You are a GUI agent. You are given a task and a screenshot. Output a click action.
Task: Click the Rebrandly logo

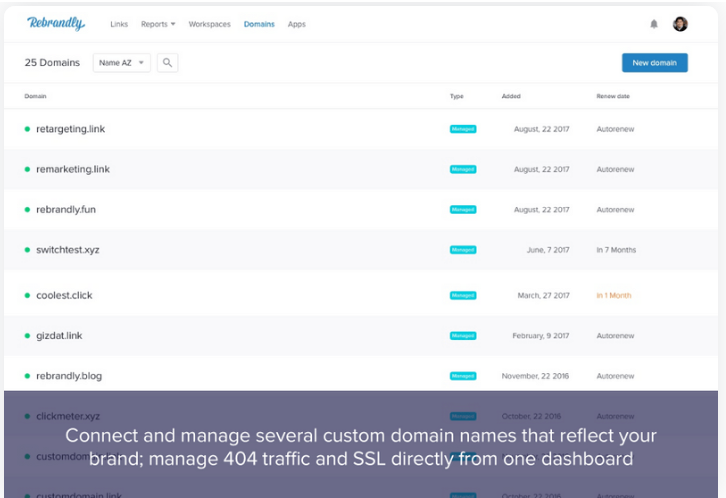tap(55, 24)
